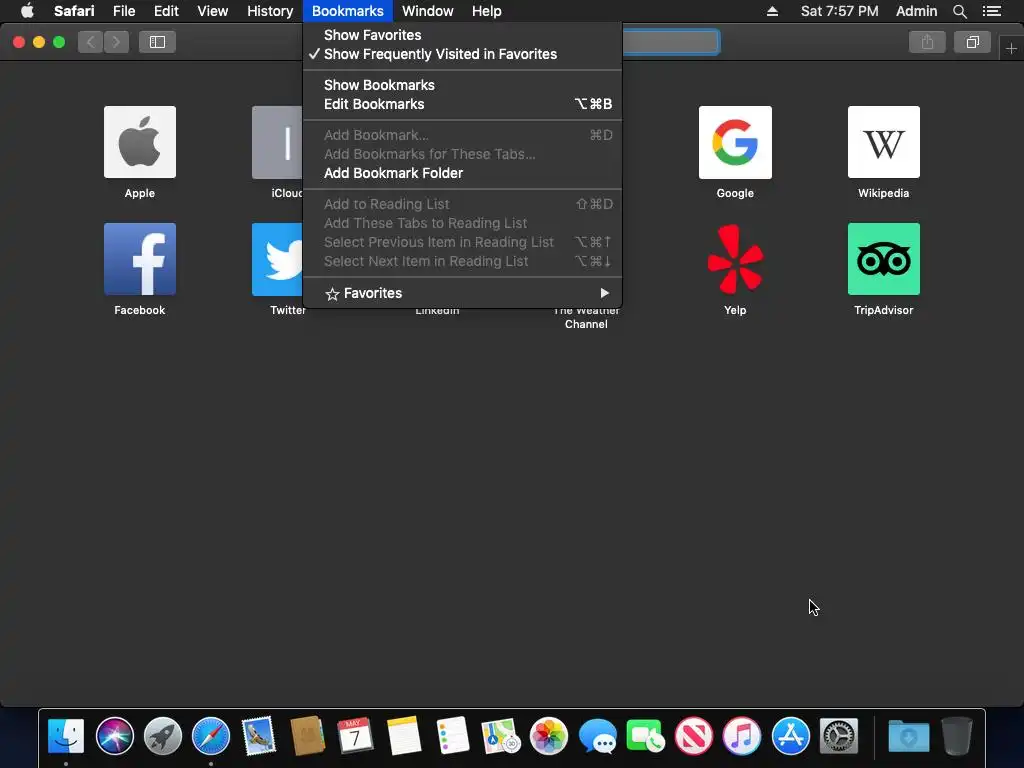The image size is (1024, 768).
Task: Show the tab overview button
Action: point(972,42)
